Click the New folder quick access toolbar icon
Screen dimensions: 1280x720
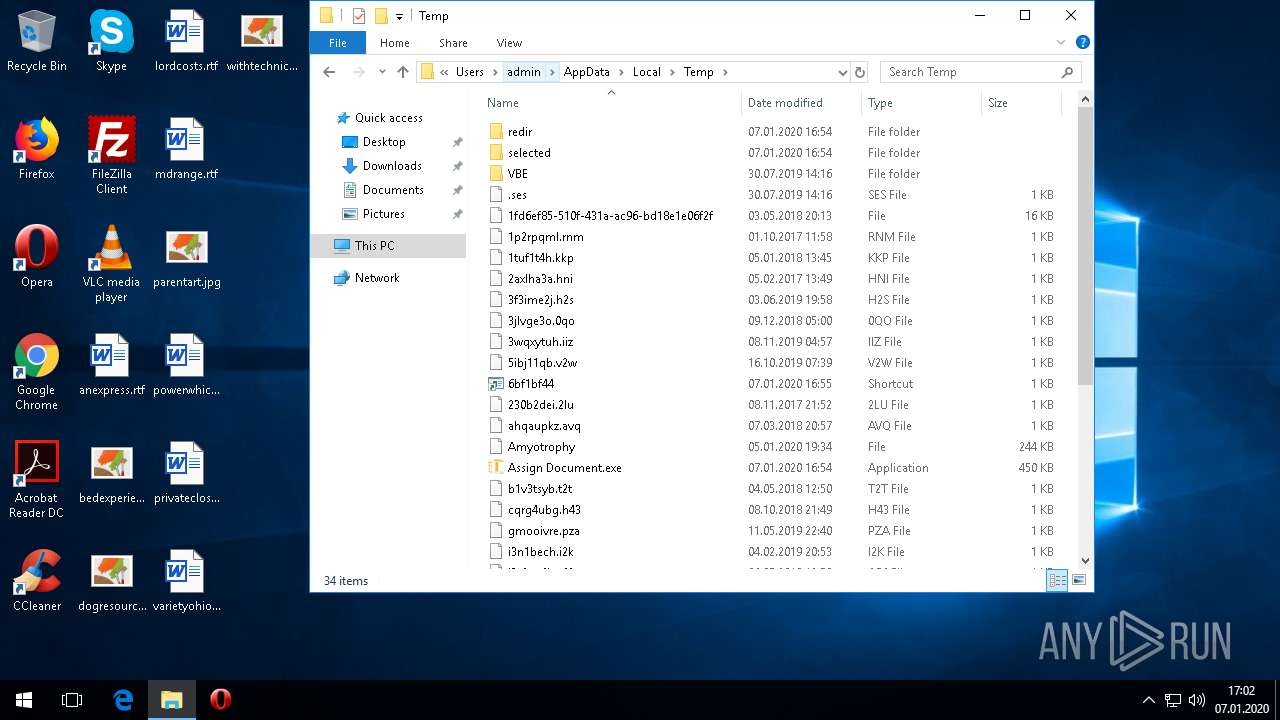[x=381, y=16]
